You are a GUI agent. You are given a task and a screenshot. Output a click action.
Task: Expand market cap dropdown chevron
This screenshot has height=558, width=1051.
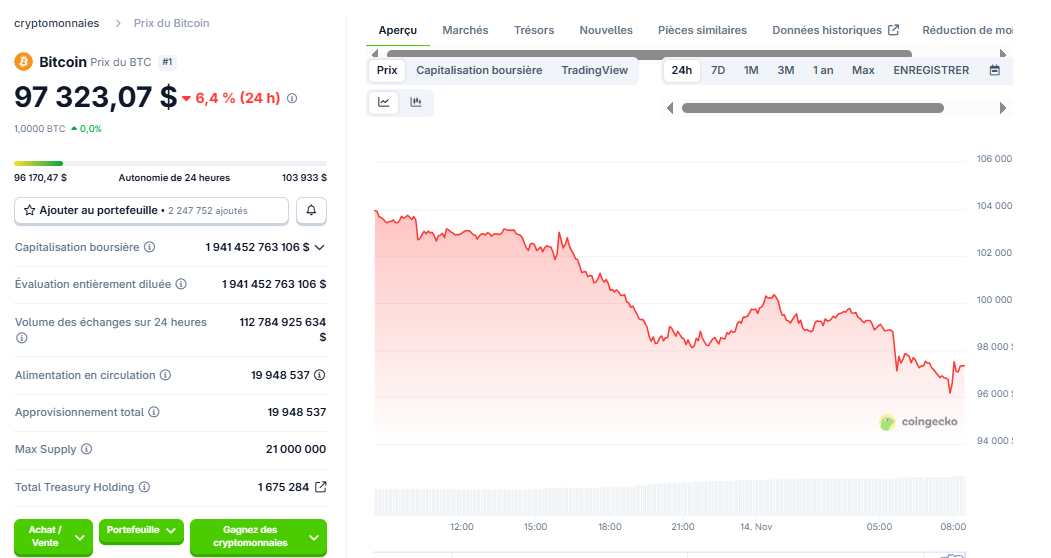(320, 247)
